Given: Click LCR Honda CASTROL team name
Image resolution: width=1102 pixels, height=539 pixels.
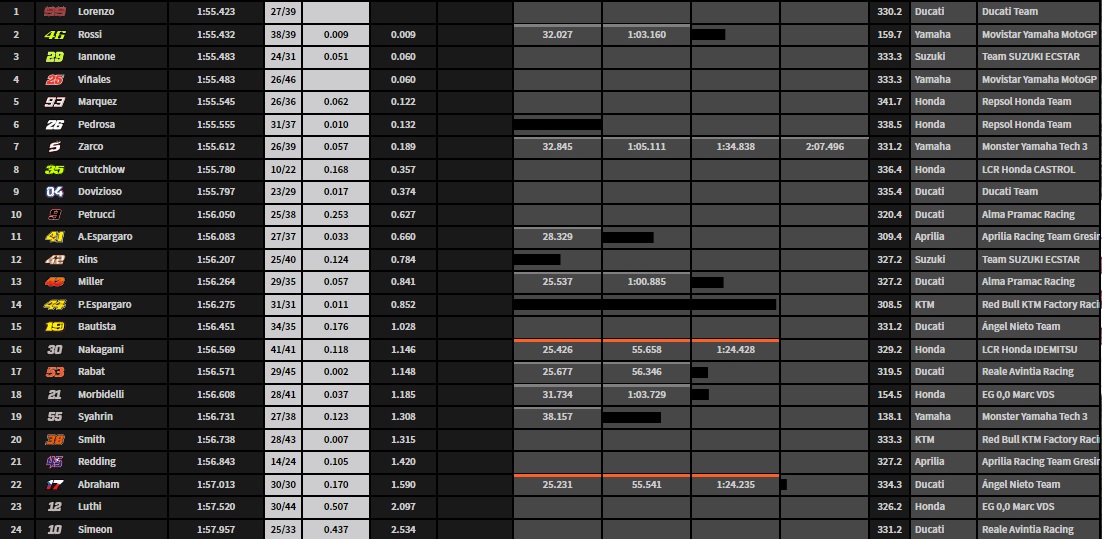Looking at the screenshot, I should [x=1028, y=169].
